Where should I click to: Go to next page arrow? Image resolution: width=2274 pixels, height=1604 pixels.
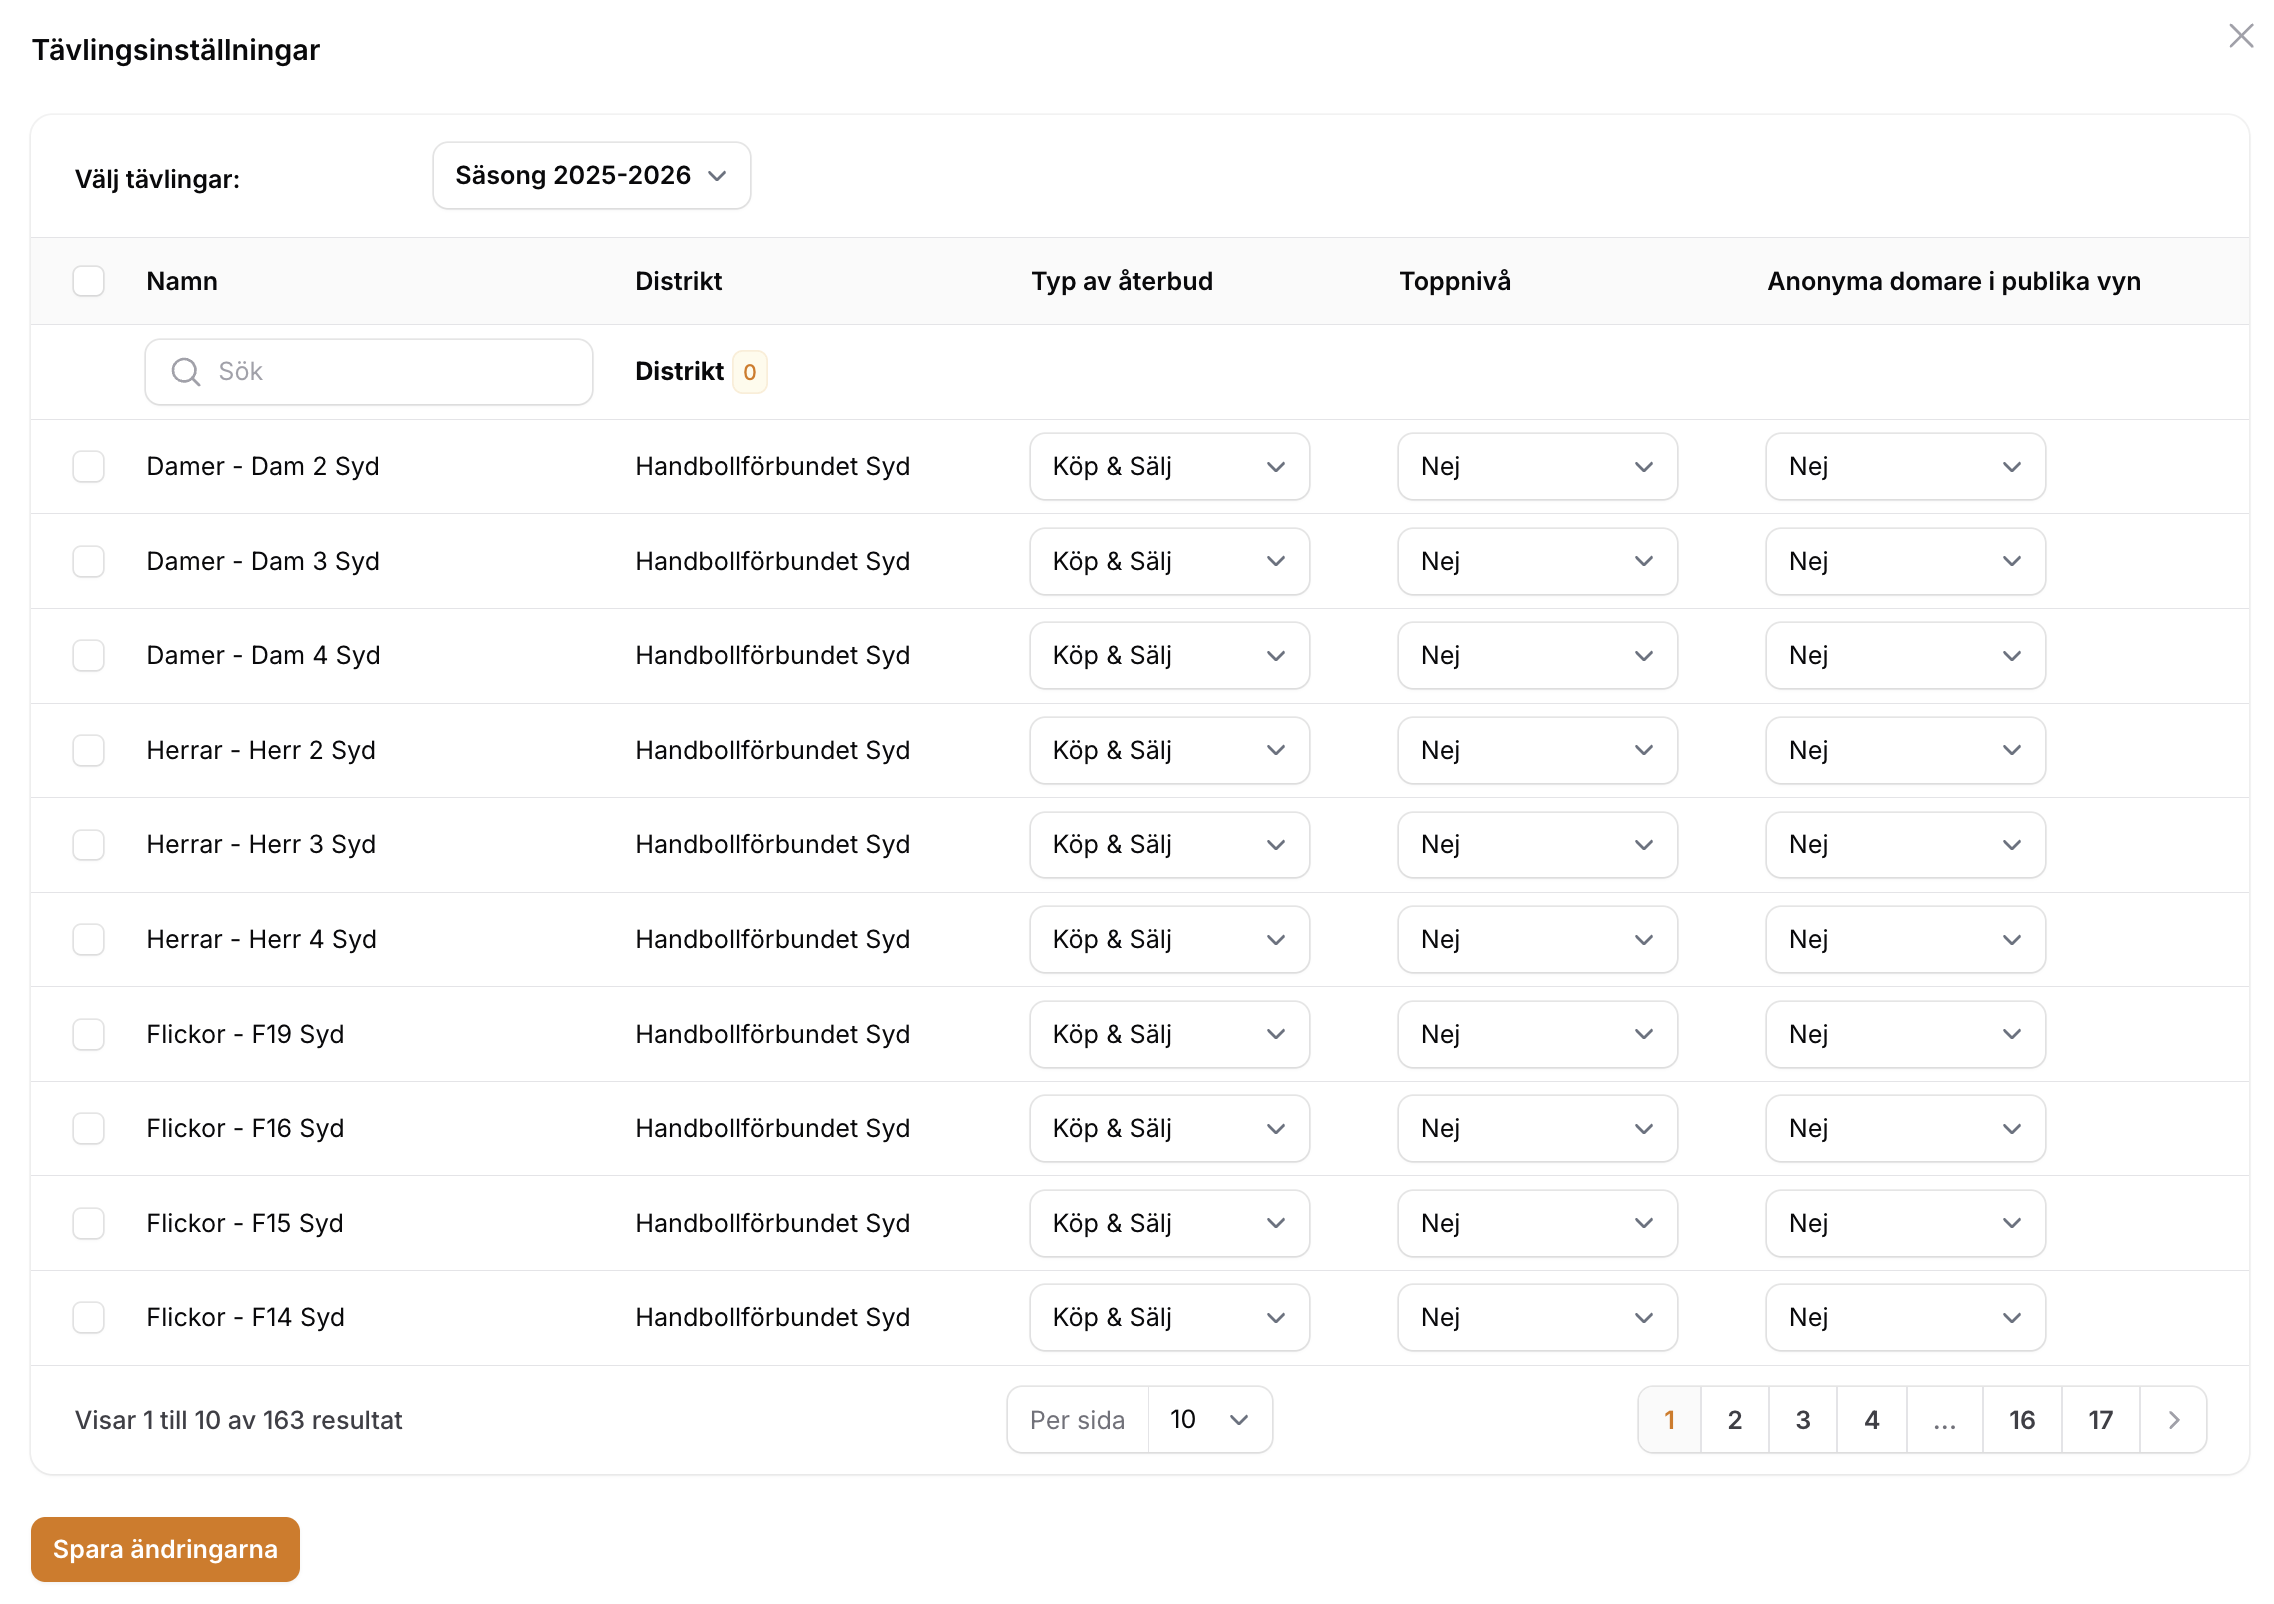tap(2174, 1420)
